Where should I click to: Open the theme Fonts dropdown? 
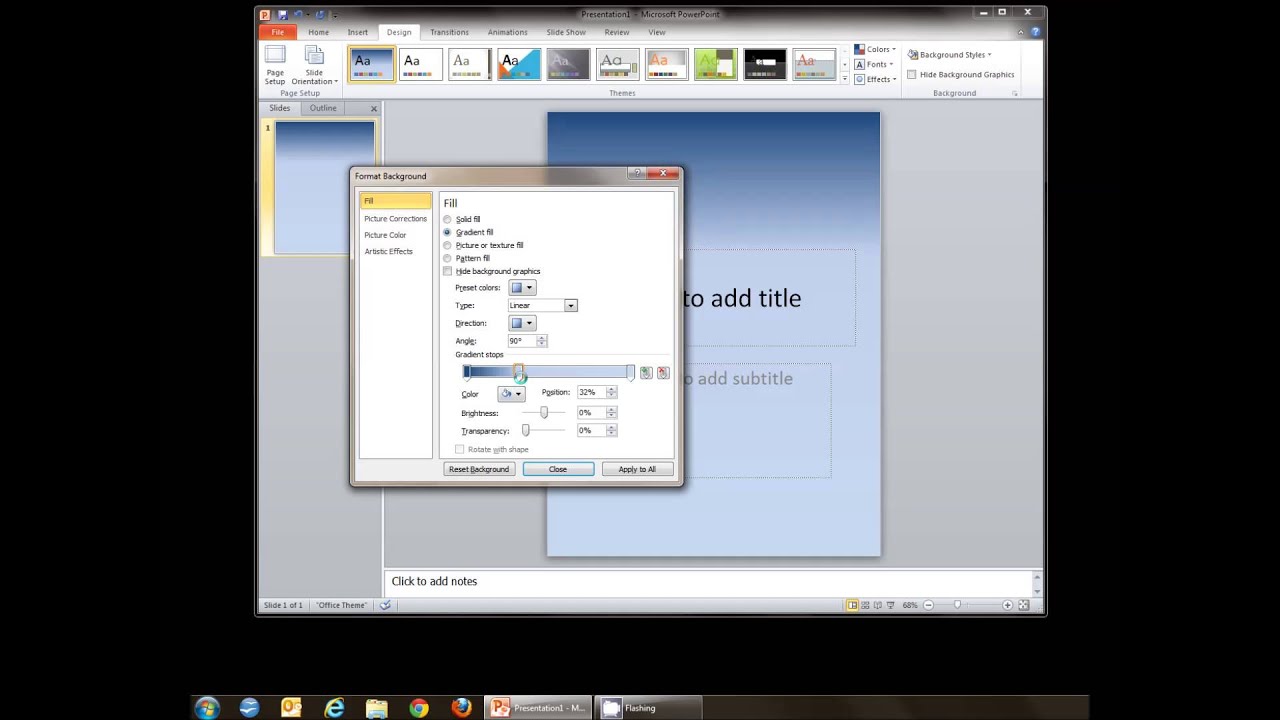[874, 64]
